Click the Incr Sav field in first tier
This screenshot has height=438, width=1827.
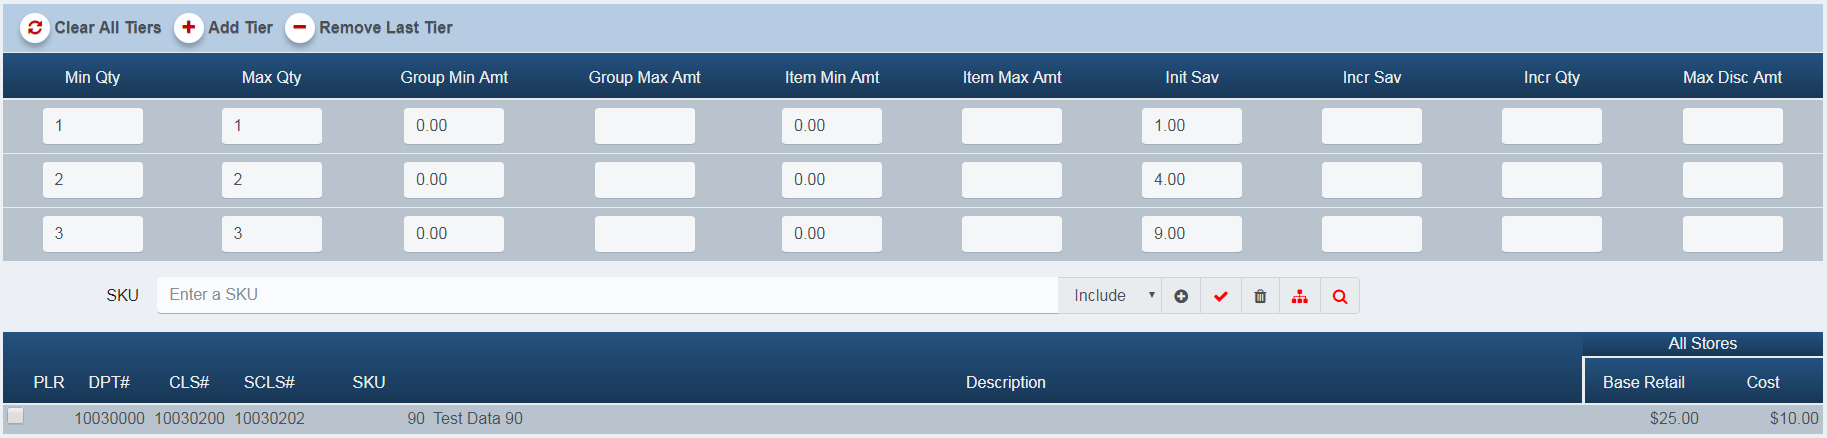point(1371,126)
